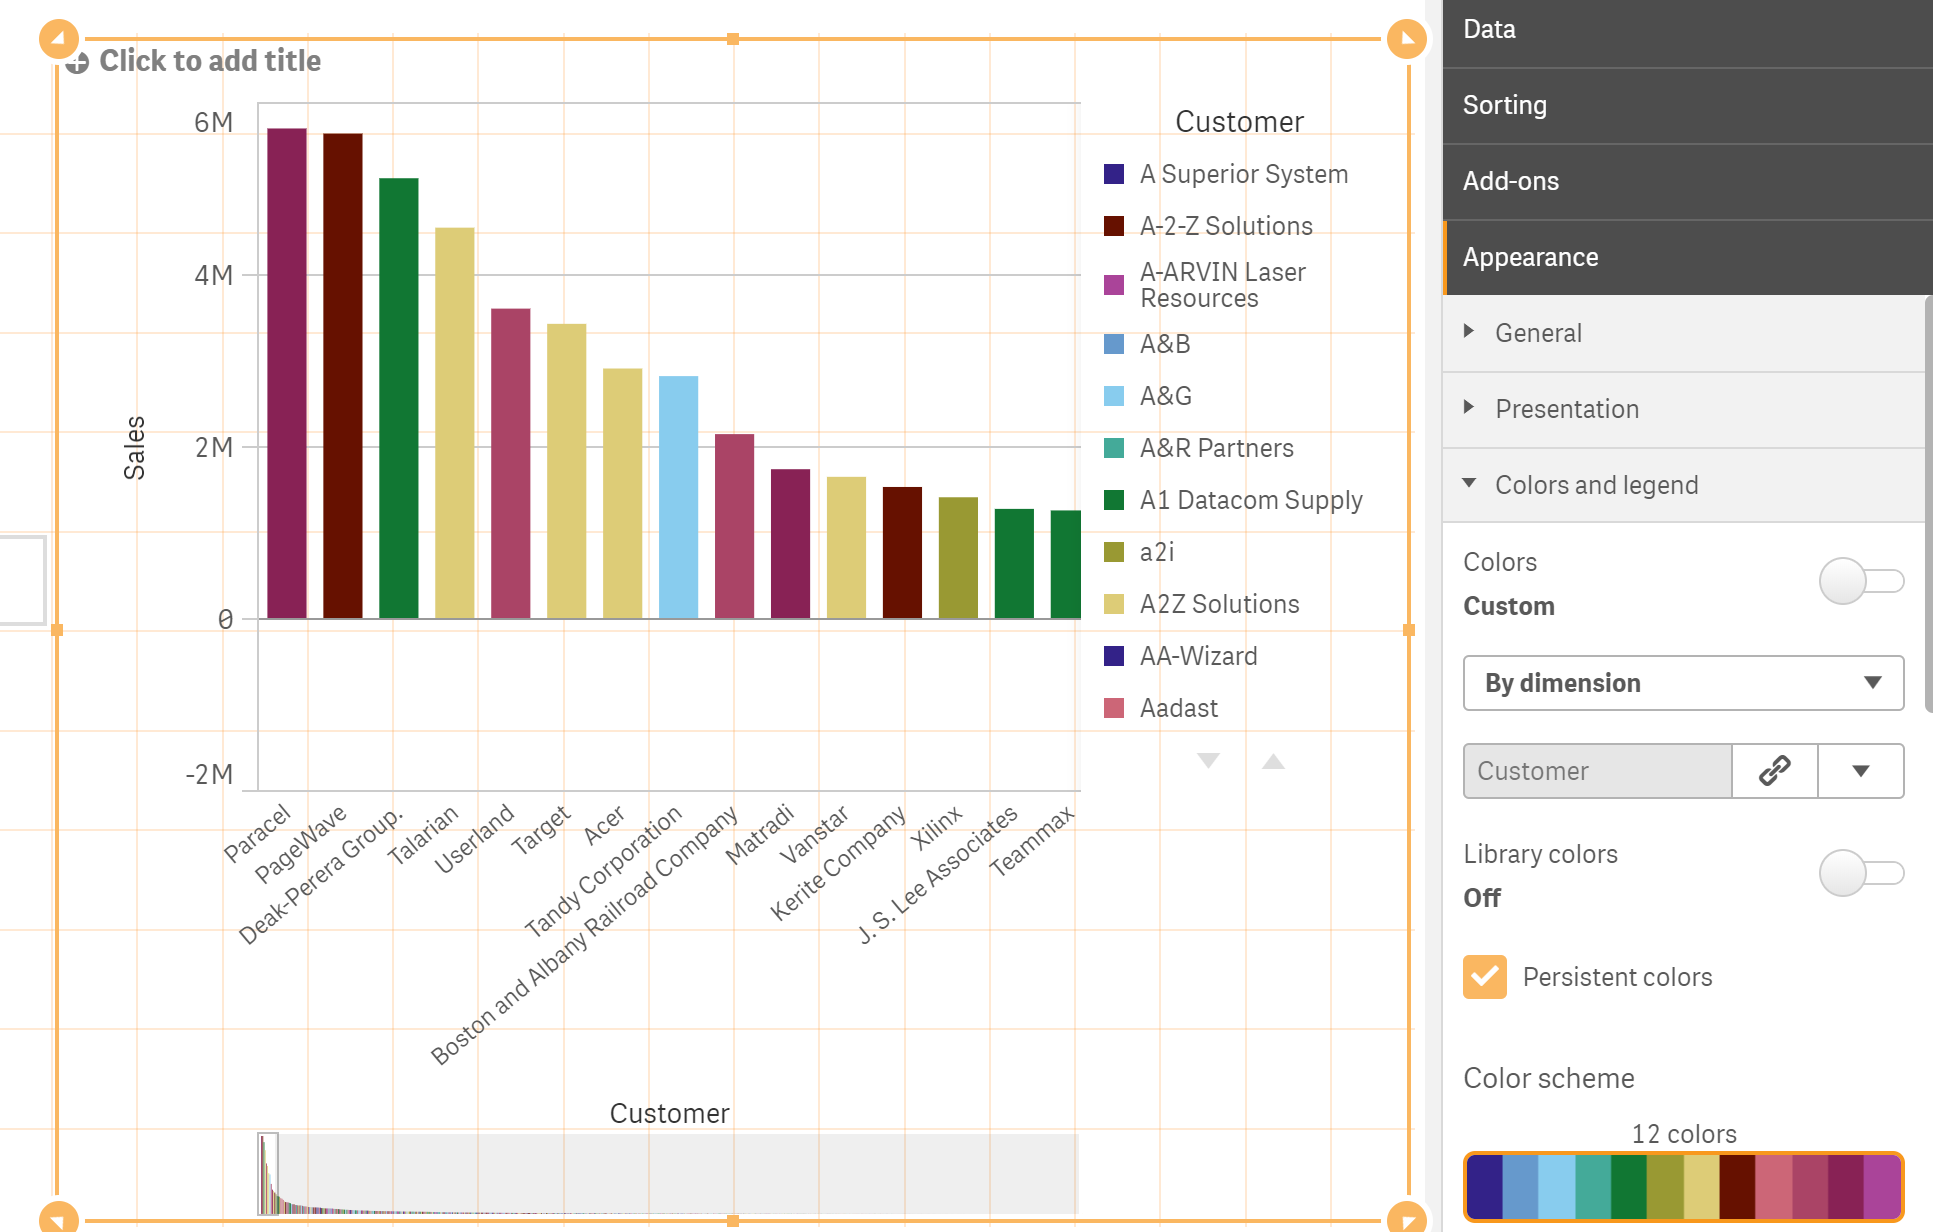Click the Paracel bar in chart
This screenshot has height=1232, width=1933.
click(287, 373)
